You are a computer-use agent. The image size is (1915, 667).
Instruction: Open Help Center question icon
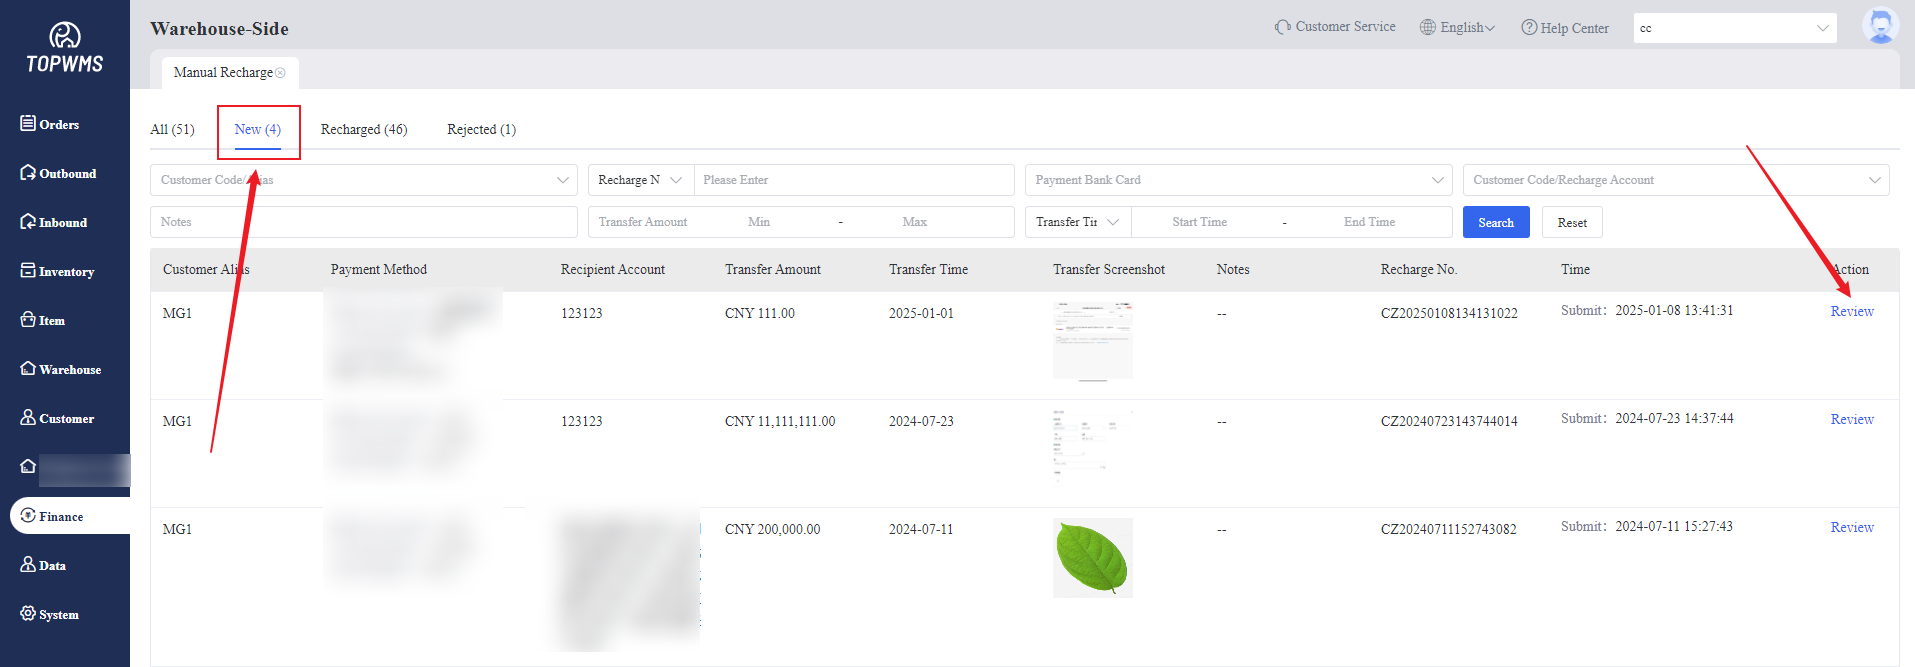pos(1529,28)
